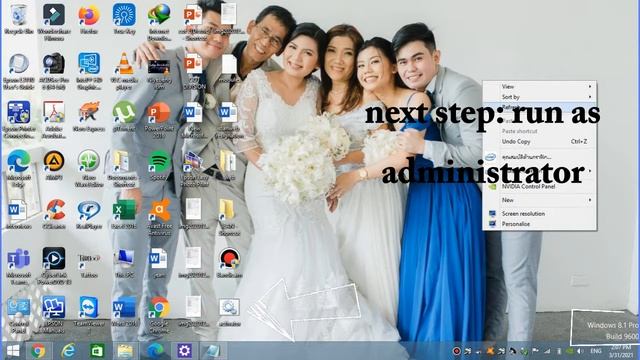This screenshot has width=640, height=360.
Task: Open the AIMP desktop shortcut
Action: 53,165
